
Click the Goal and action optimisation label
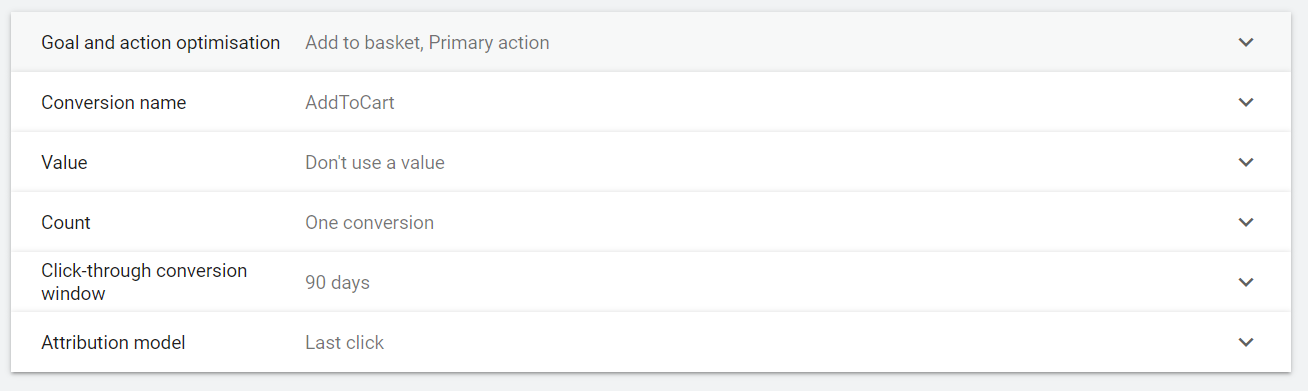pyautogui.click(x=160, y=43)
